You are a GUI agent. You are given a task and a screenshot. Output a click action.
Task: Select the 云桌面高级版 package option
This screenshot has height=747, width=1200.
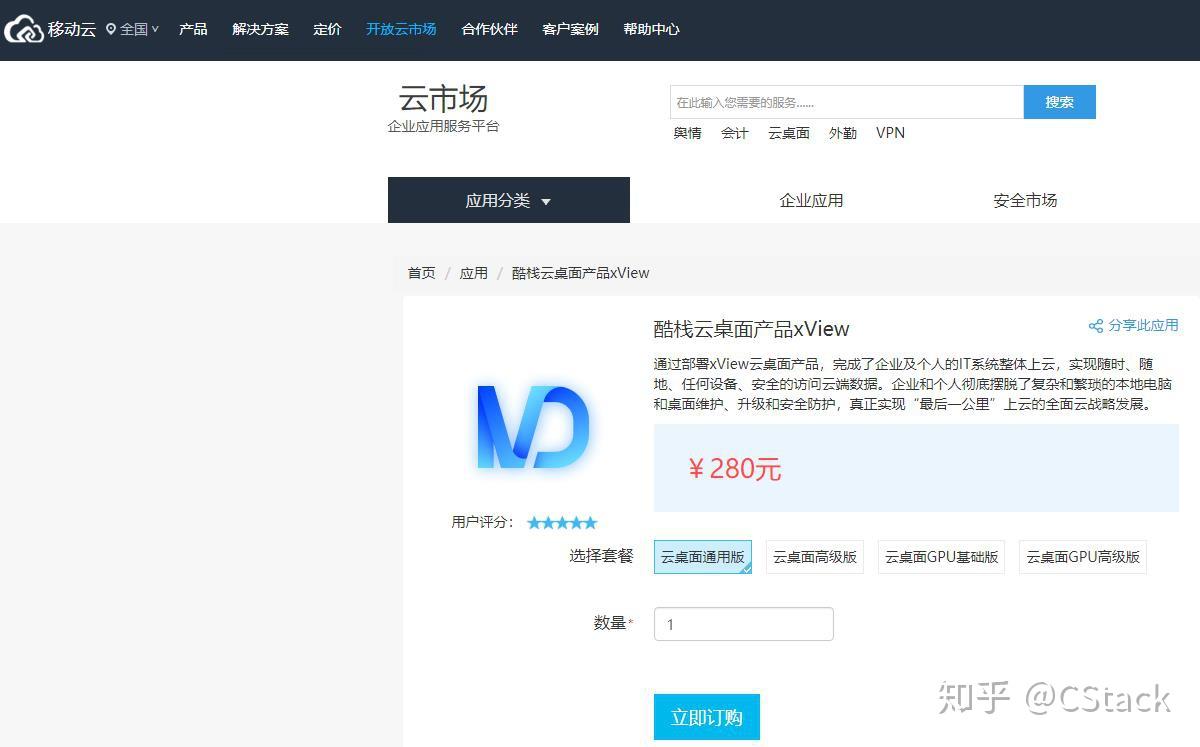tap(814, 557)
